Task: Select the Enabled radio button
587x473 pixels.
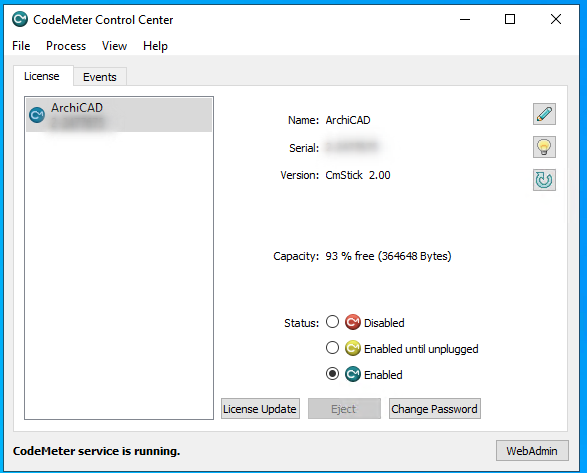Action: (x=332, y=374)
